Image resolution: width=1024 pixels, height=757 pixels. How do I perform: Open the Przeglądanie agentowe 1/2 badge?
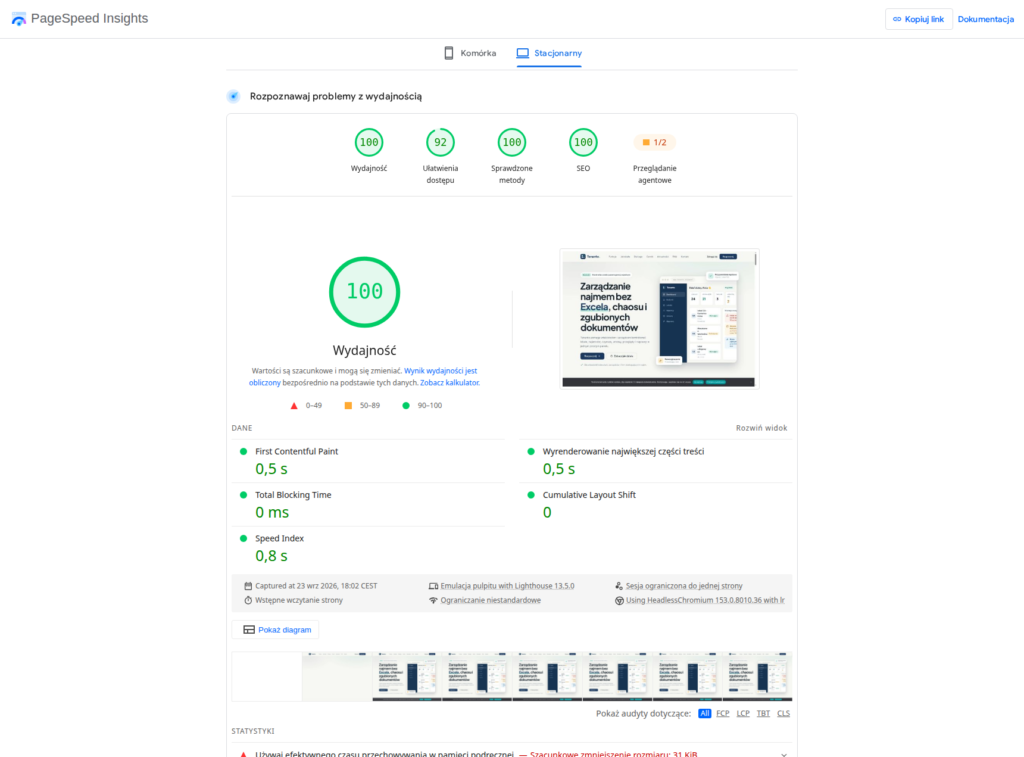tap(654, 142)
